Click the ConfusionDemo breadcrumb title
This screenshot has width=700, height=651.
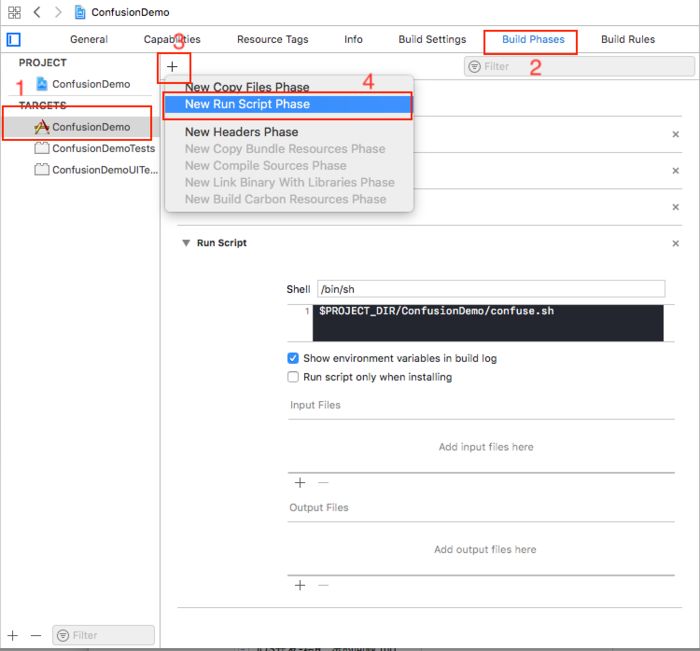[x=130, y=12]
